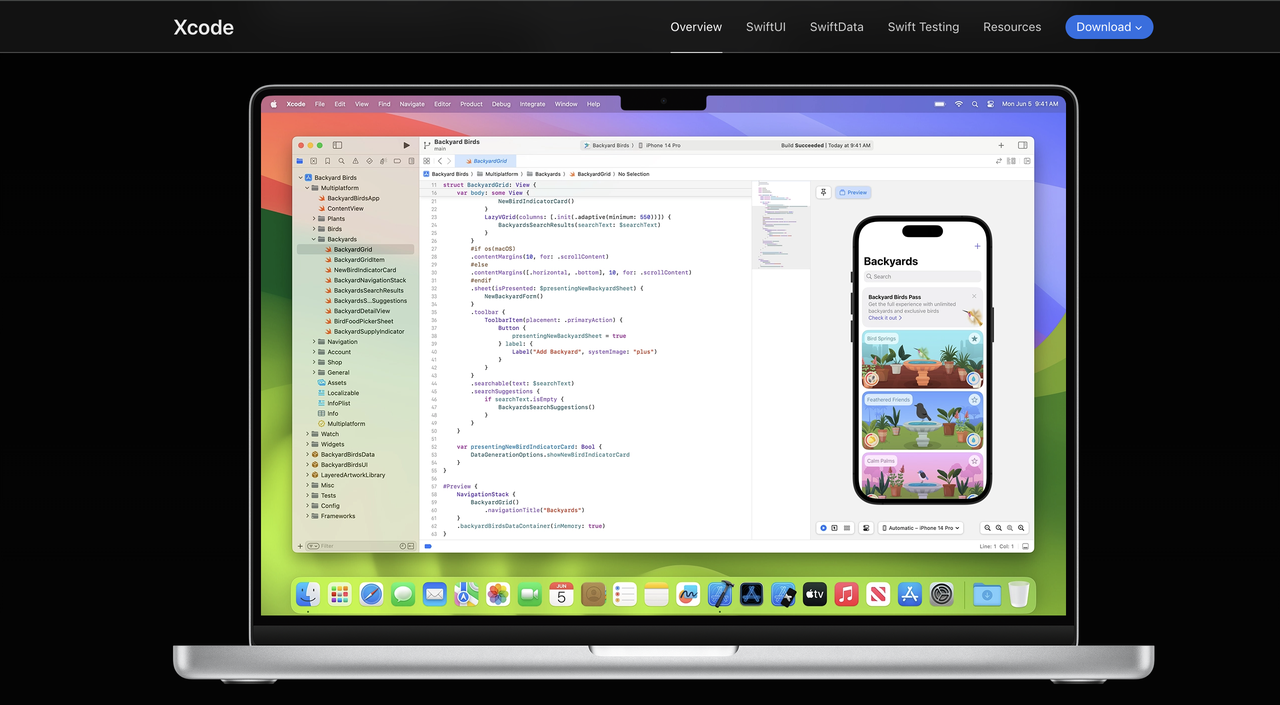Select BackyardDetailView file in navigator
Image resolution: width=1280 pixels, height=705 pixels.
[x=362, y=311]
